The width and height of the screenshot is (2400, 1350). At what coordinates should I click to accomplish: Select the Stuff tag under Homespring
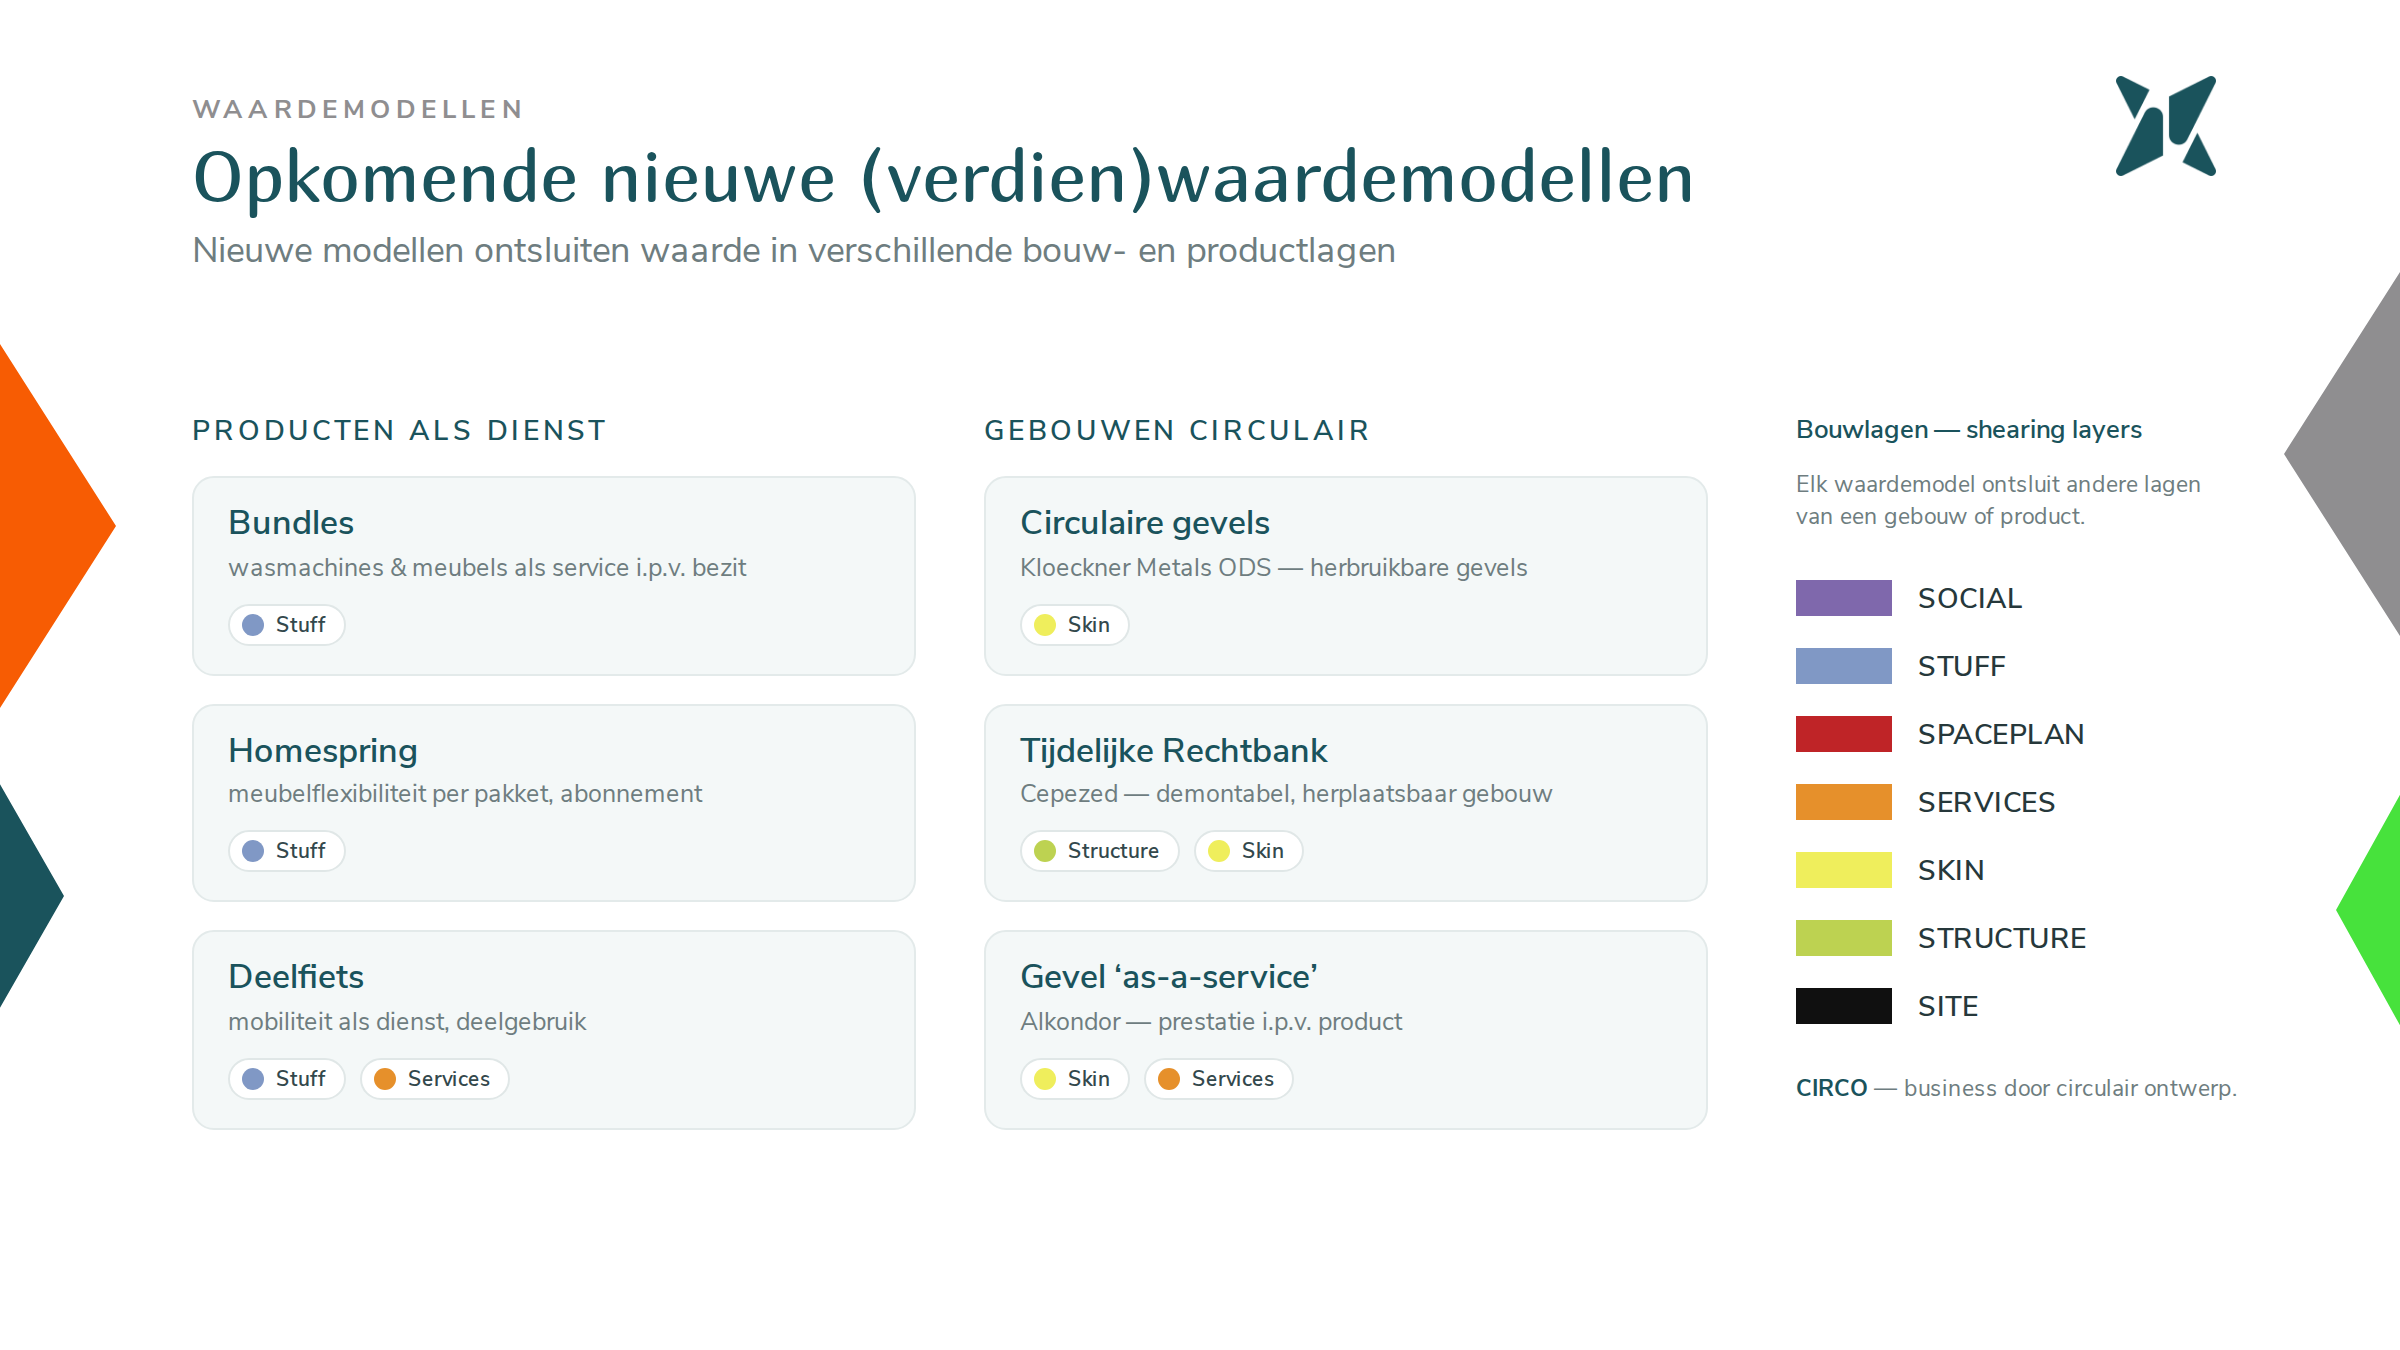[x=287, y=851]
